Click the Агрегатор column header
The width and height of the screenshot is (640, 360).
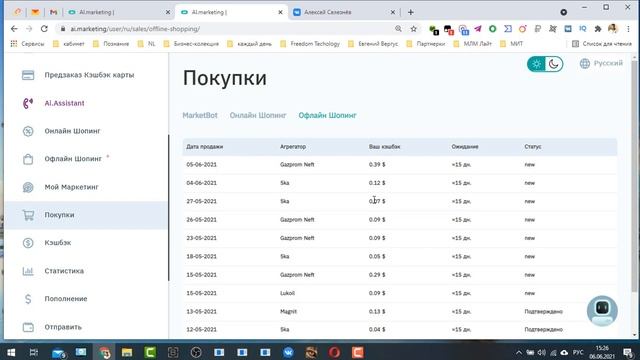pyautogui.click(x=293, y=147)
